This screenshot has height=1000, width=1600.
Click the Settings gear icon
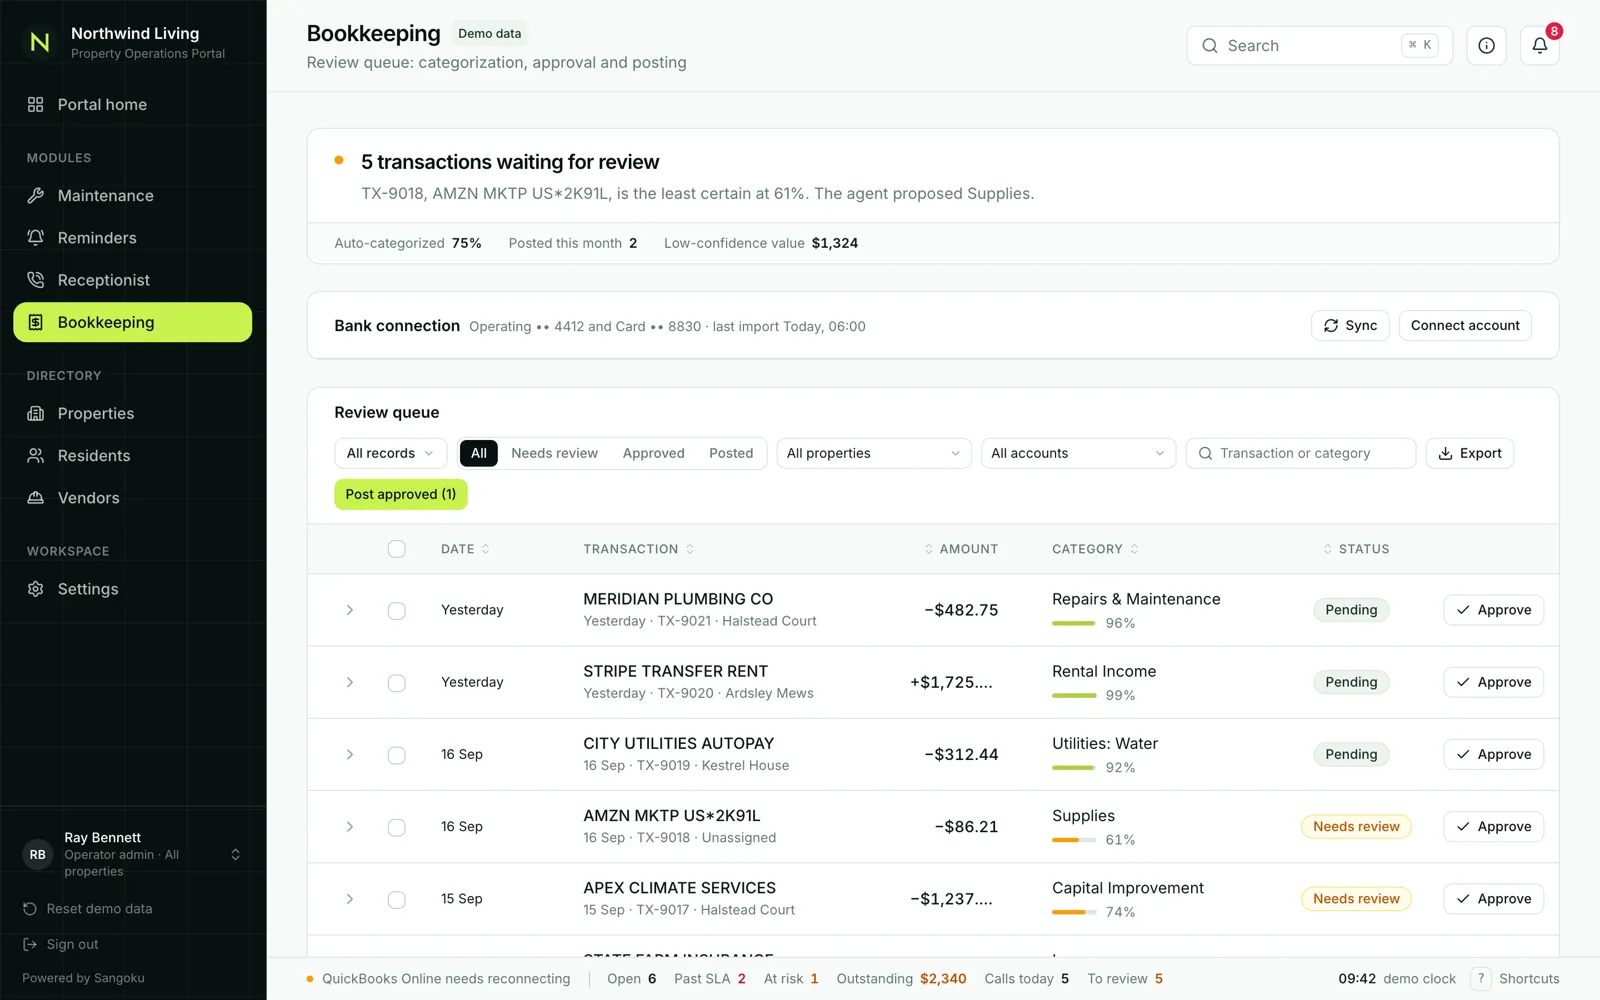tap(36, 589)
